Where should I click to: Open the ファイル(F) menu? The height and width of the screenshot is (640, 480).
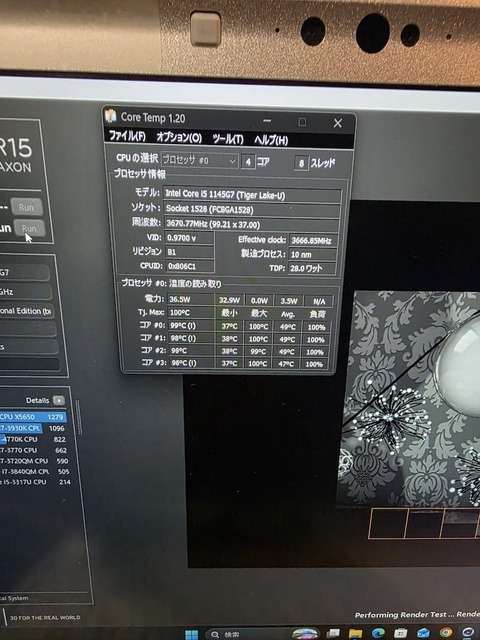[x=127, y=136]
